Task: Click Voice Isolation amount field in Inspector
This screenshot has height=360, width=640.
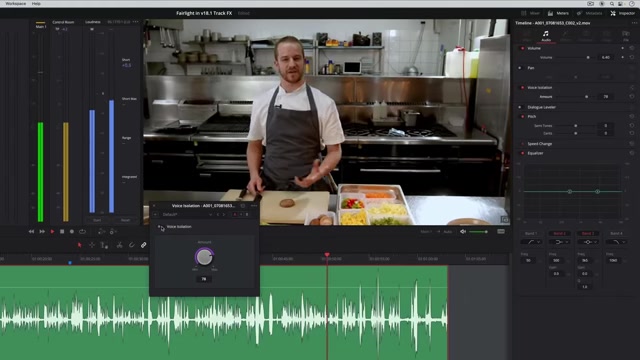Action: point(605,97)
